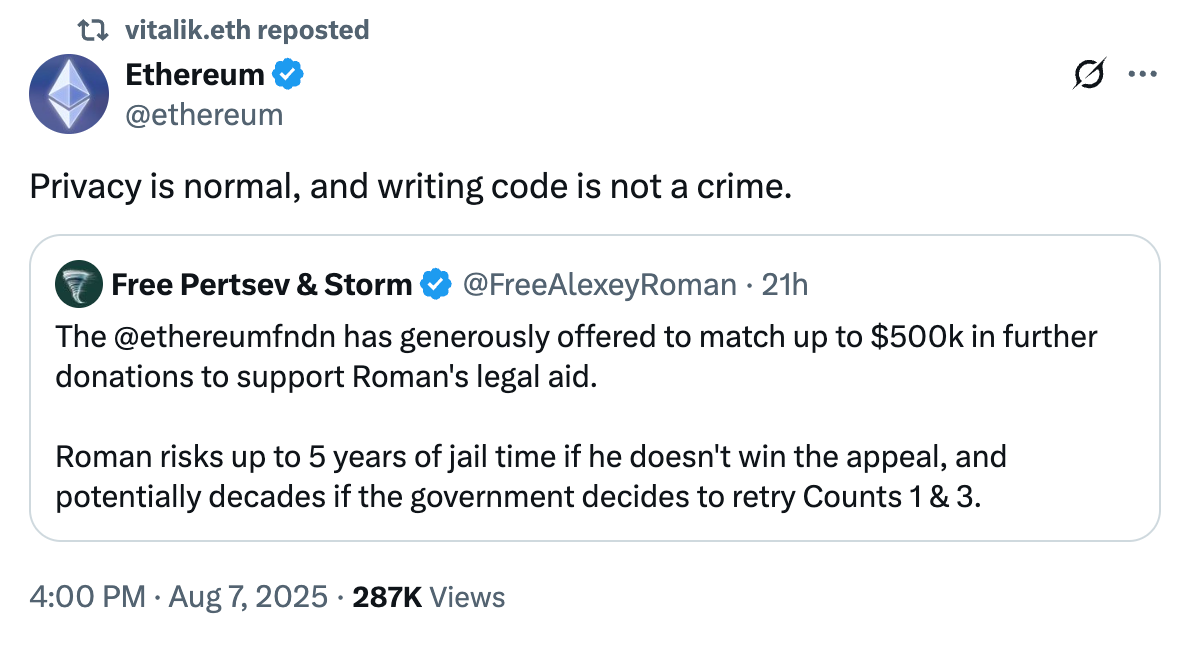The width and height of the screenshot is (1190, 648).
Task: Click the tornado avatar in the quoted tweet
Action: pos(80,284)
